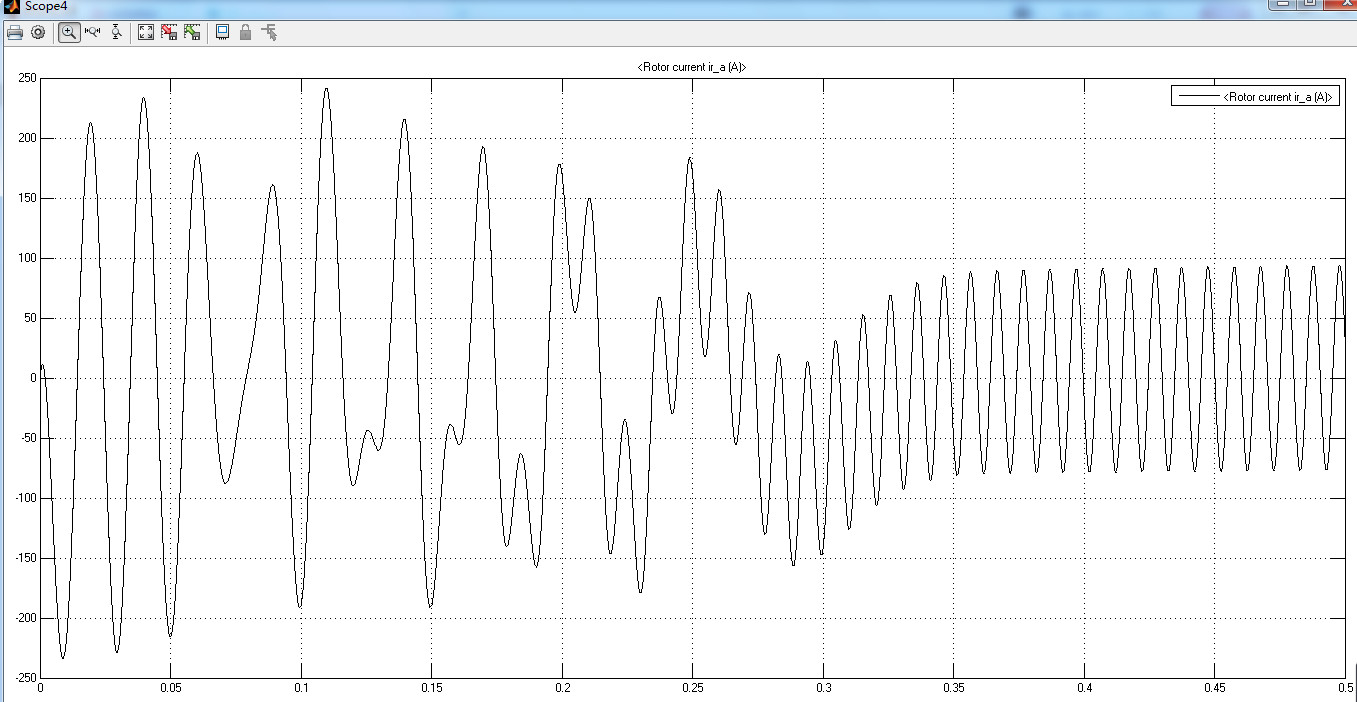Click the '0.2' x-axis tick label
This screenshot has width=1357, height=702.
(x=562, y=689)
